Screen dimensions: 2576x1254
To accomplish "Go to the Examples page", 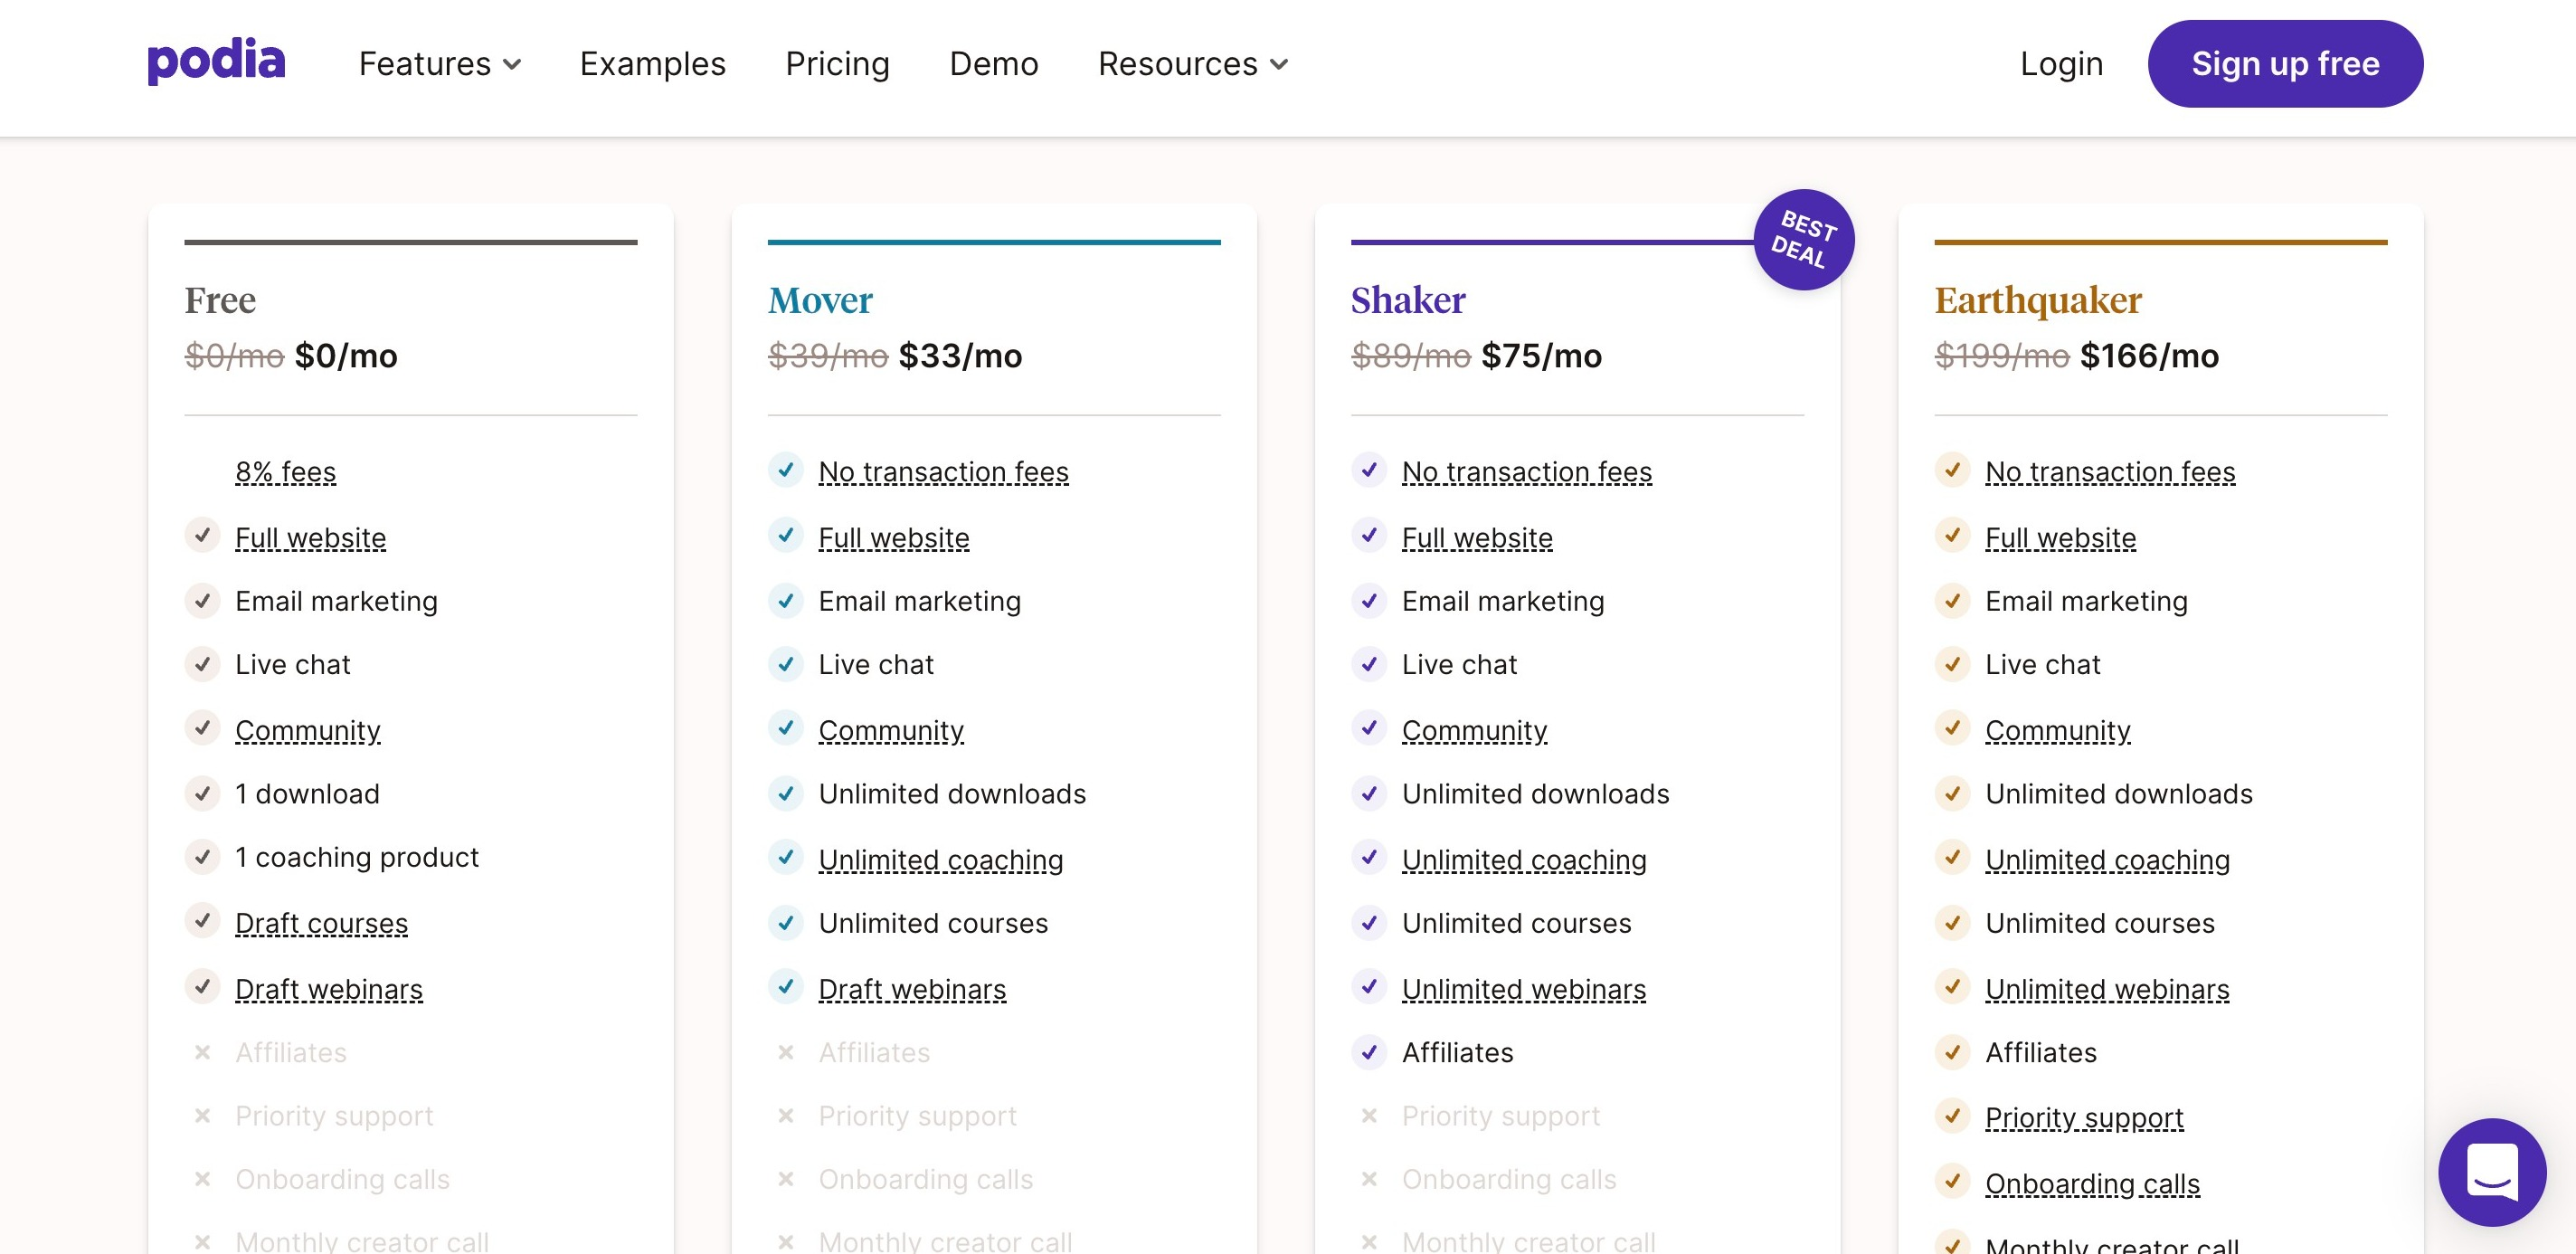I will [x=652, y=64].
